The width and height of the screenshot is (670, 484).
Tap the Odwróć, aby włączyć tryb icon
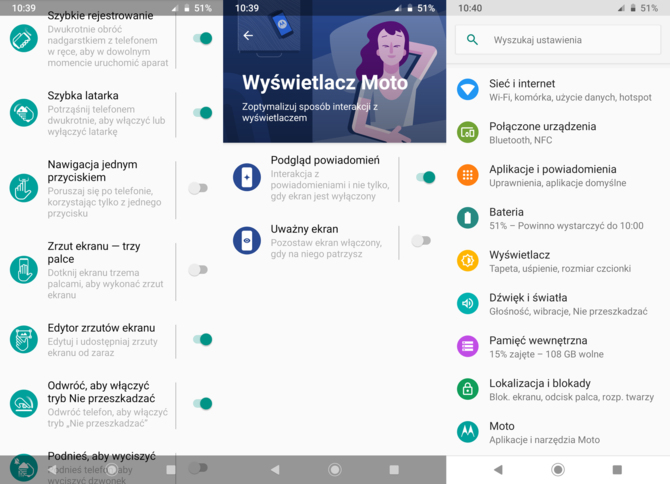(x=24, y=403)
